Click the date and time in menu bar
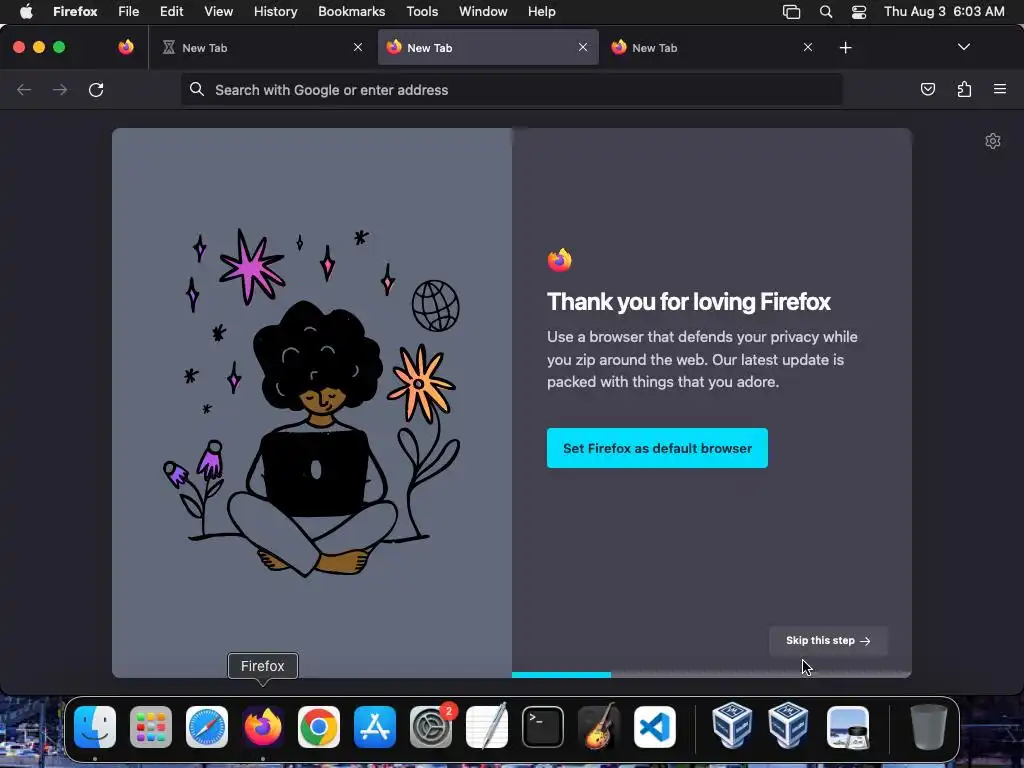The image size is (1024, 768). [x=944, y=12]
